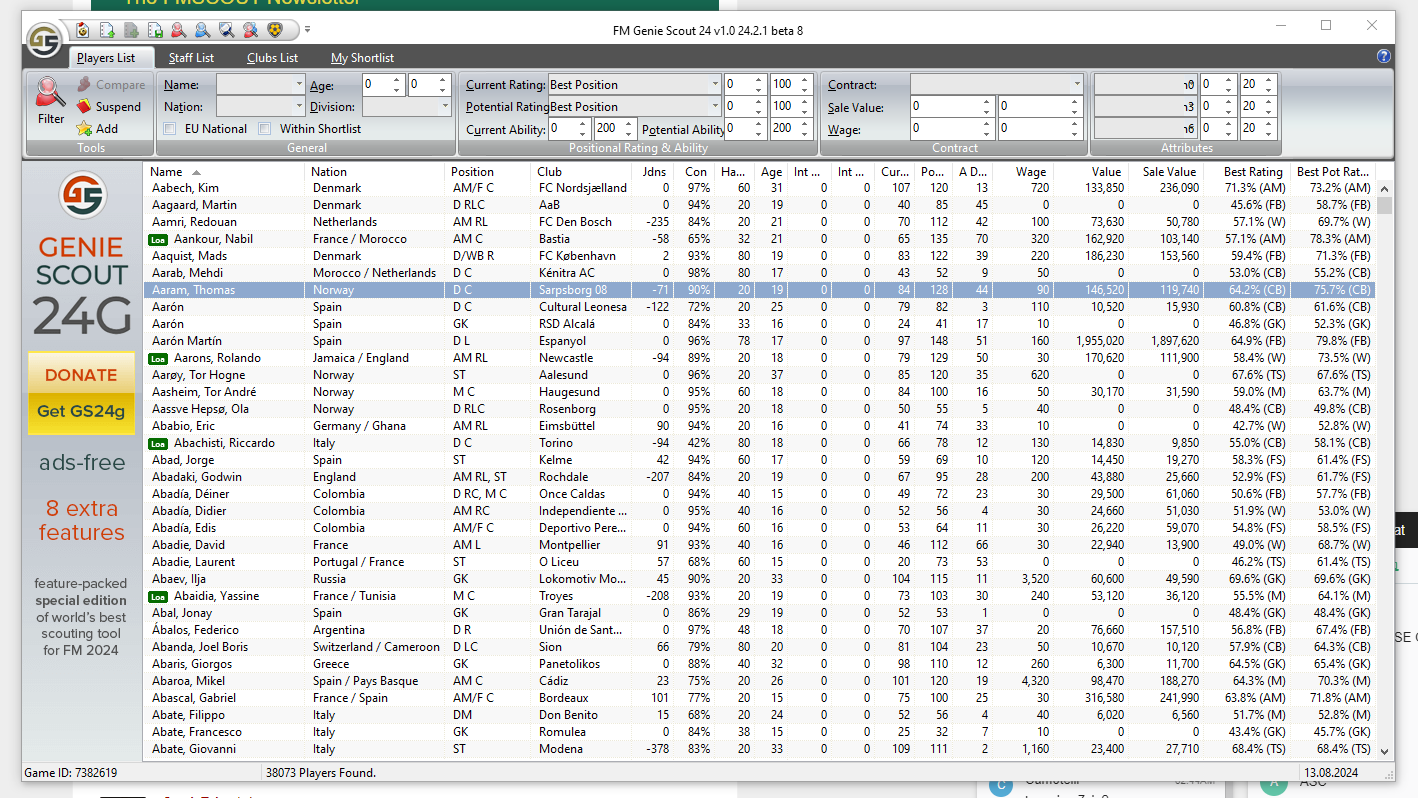
Task: Click the shield magnifier search toolbar icon
Action: click(227, 29)
